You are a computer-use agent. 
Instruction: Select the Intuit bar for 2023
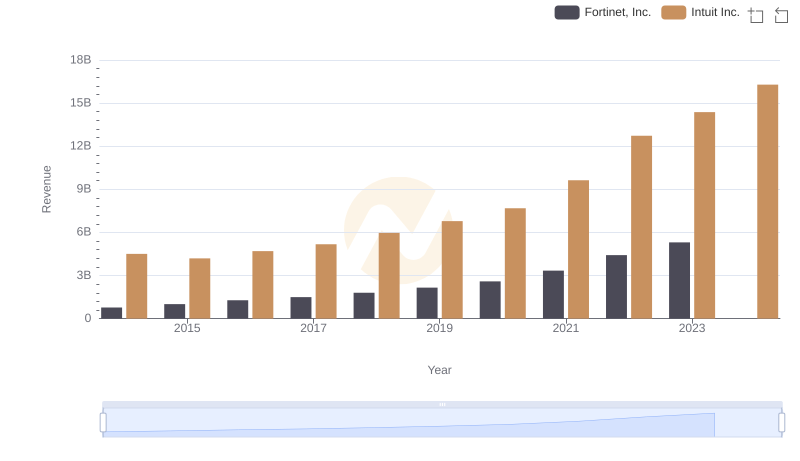tap(704, 215)
